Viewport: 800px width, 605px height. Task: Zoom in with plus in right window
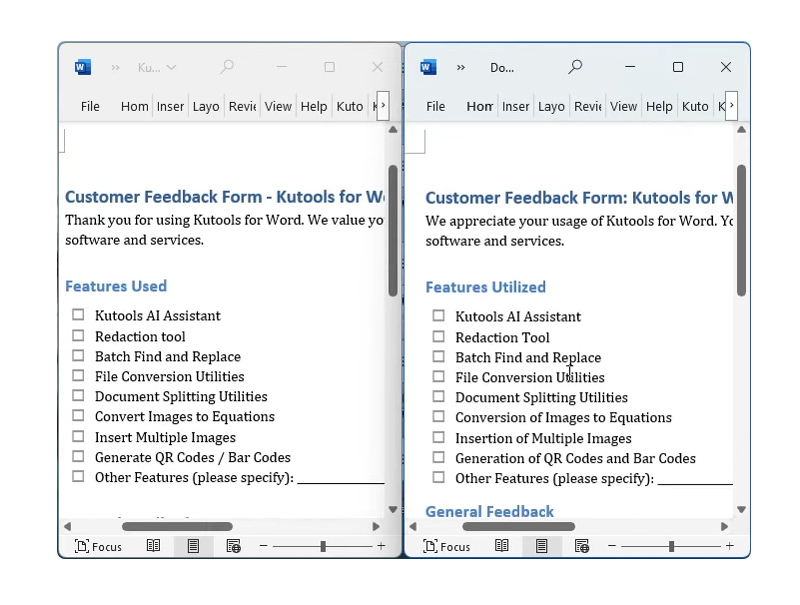(730, 546)
